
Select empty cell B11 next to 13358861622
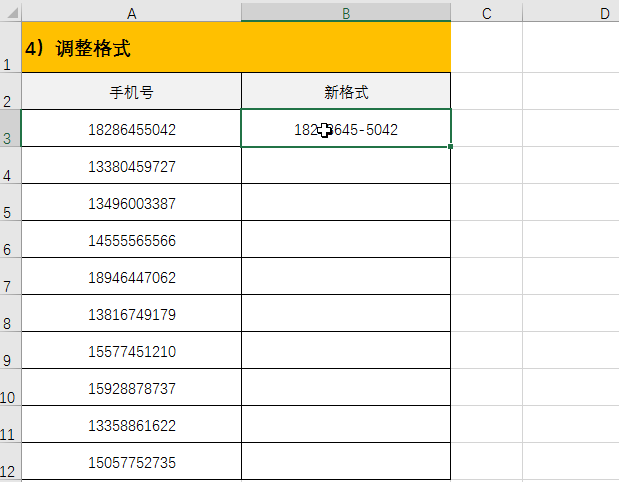coord(346,424)
